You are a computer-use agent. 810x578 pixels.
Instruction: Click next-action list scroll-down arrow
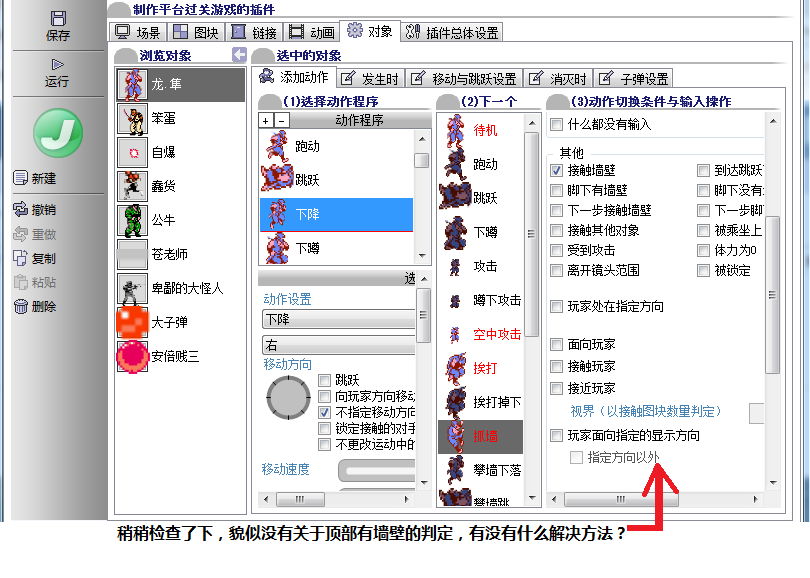click(x=532, y=498)
